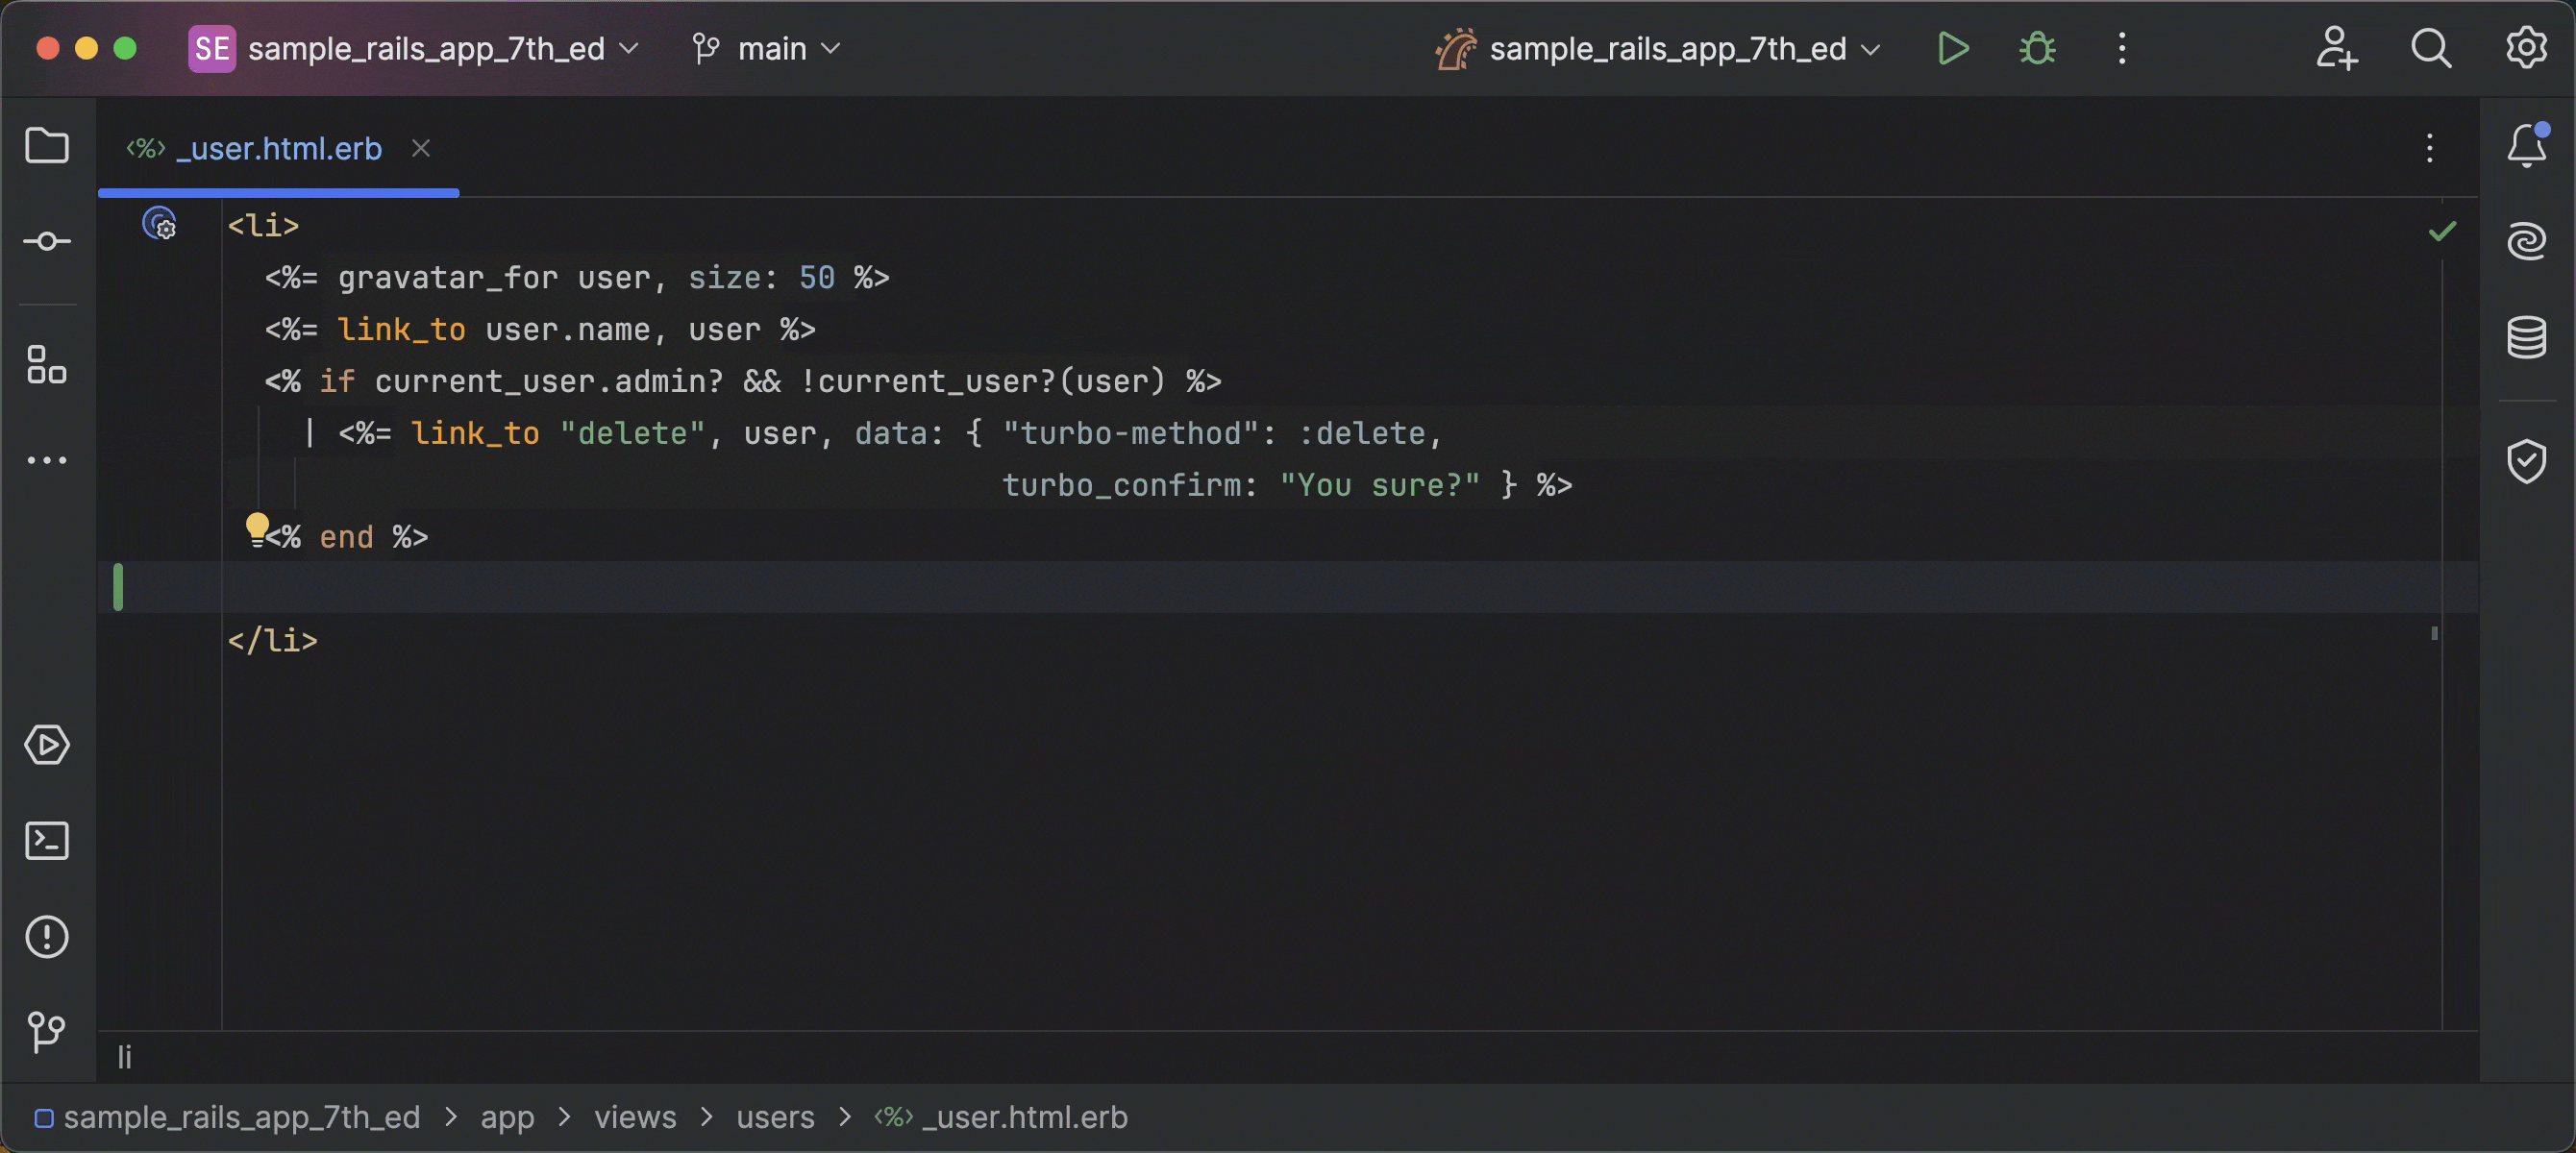Click the green inspections checkmark widget
The image size is (2576, 1153).
click(x=2442, y=232)
